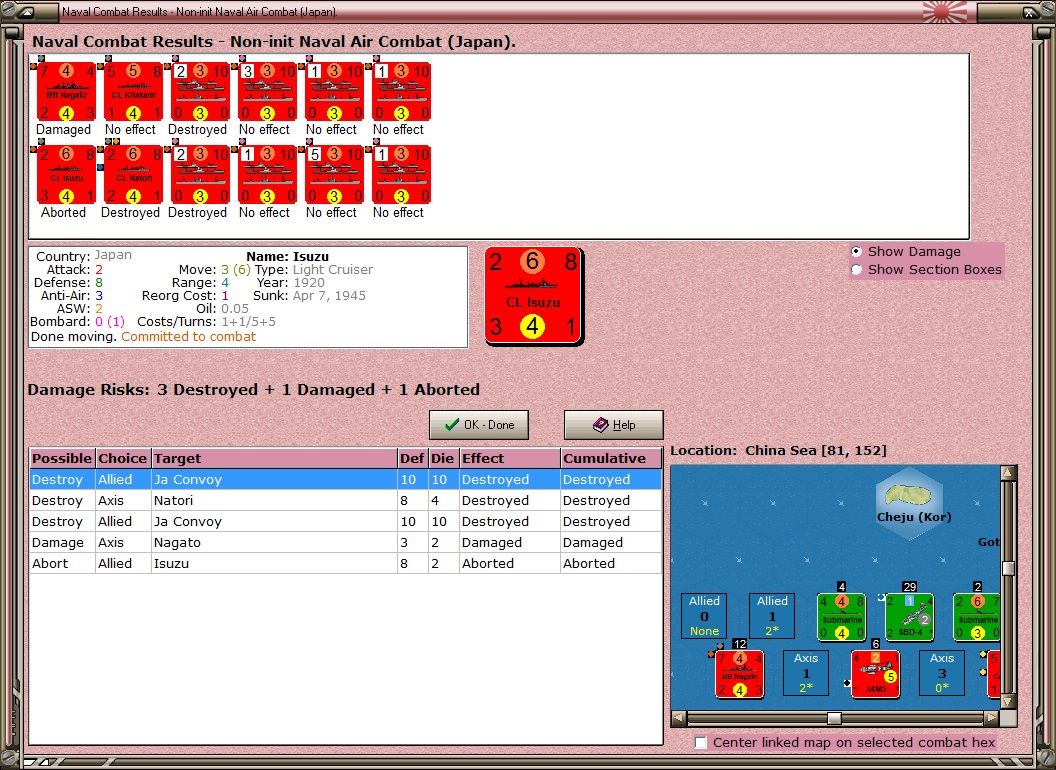Click the Target column header
The image size is (1056, 770).
click(x=274, y=458)
